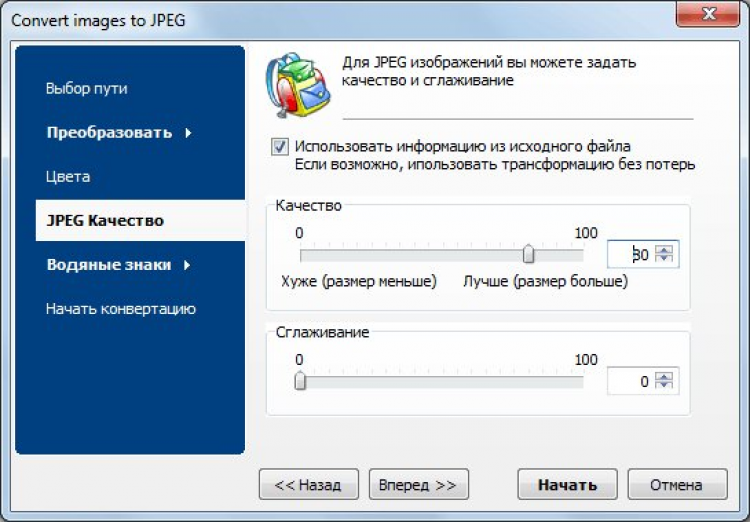Go to the Цвета settings page
This screenshot has width=750, height=522.
[68, 177]
